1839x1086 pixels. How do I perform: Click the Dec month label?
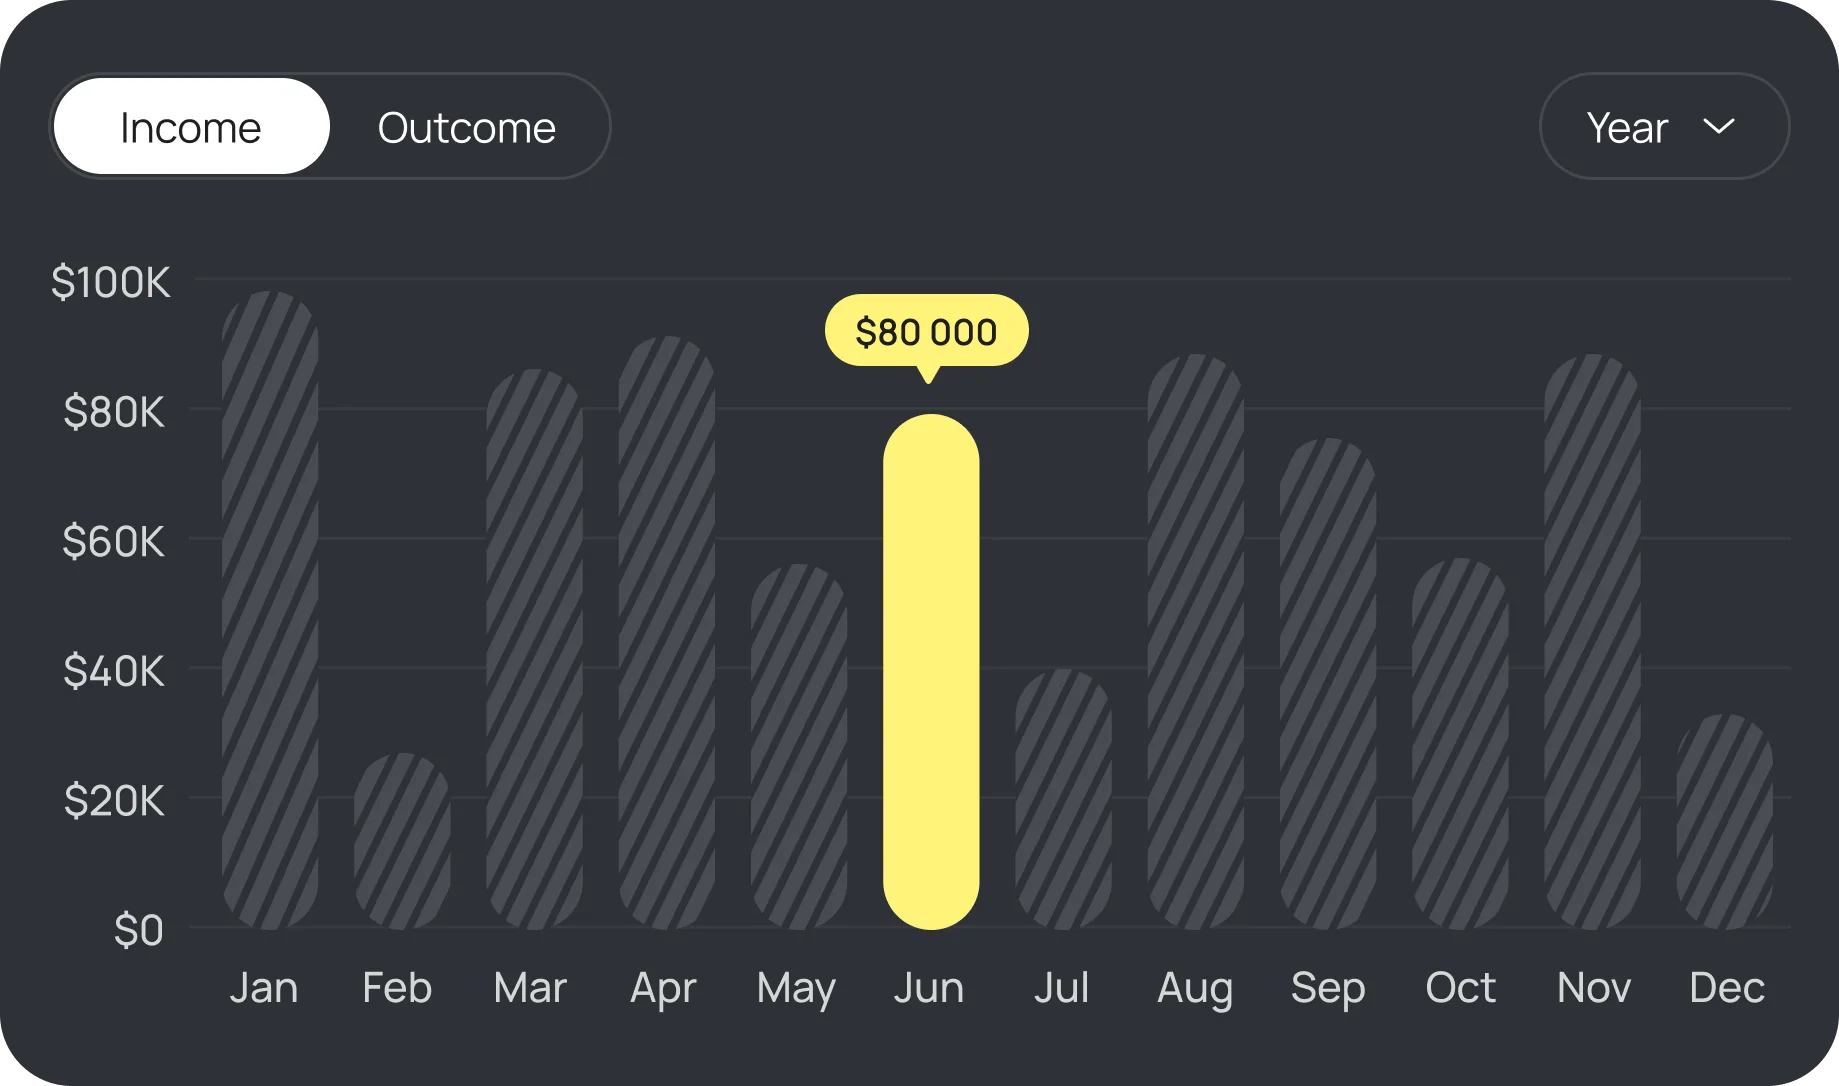point(1727,988)
